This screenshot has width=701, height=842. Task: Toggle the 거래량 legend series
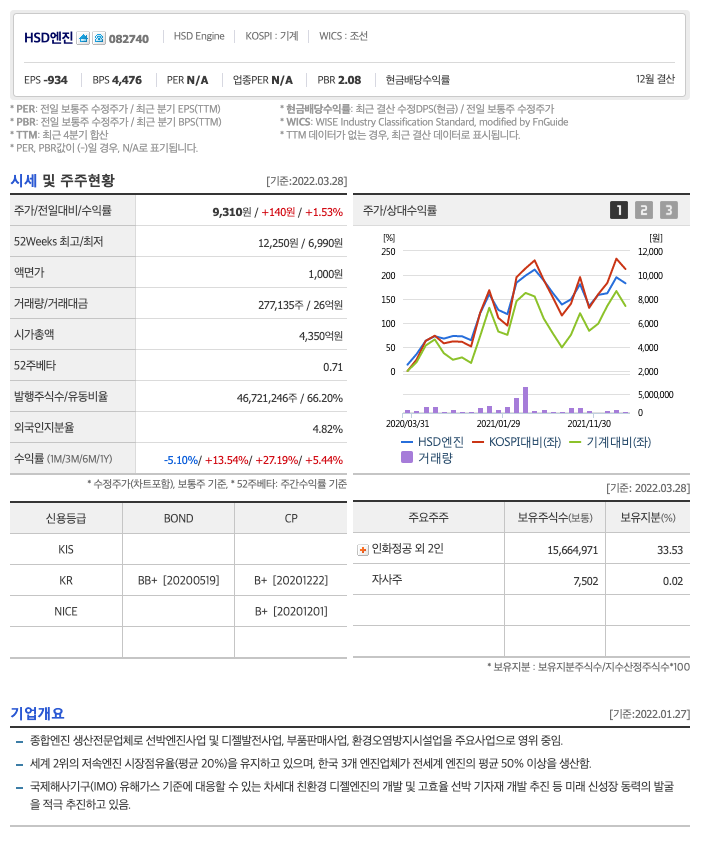tap(427, 458)
